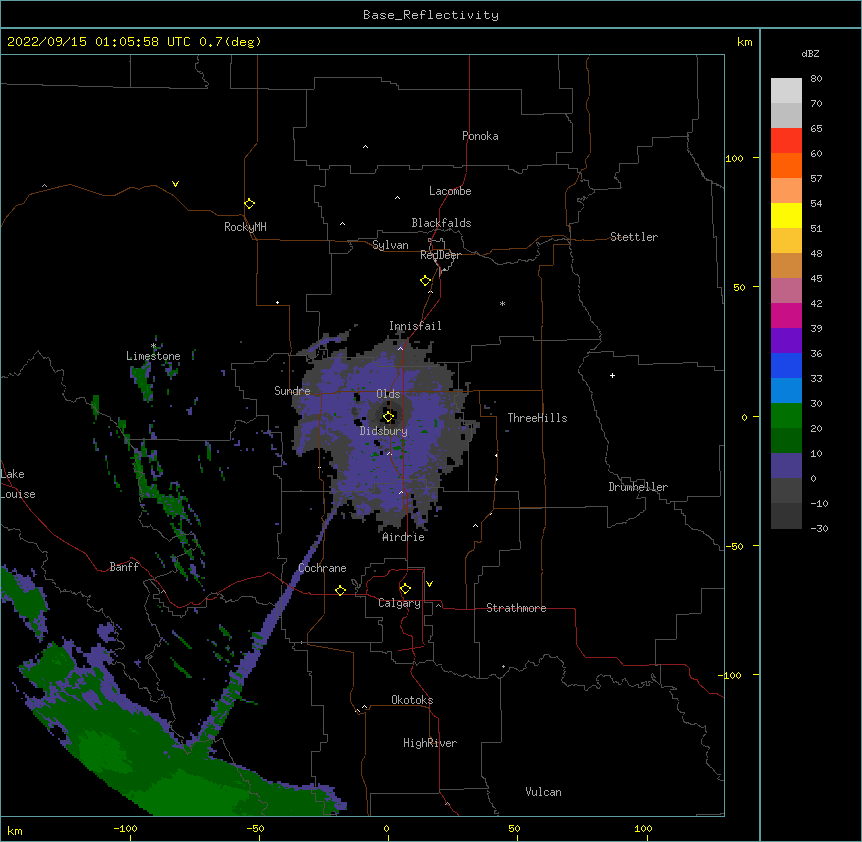Click the Innisfail city label

tap(415, 326)
